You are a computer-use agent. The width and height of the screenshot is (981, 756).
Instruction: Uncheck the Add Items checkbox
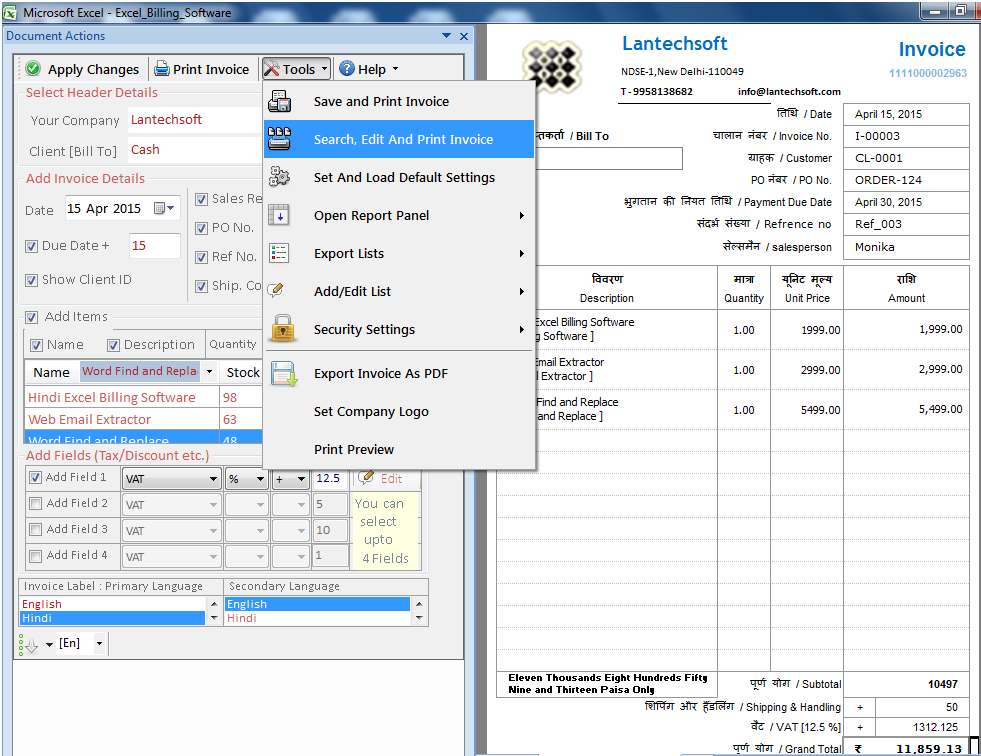coord(31,317)
